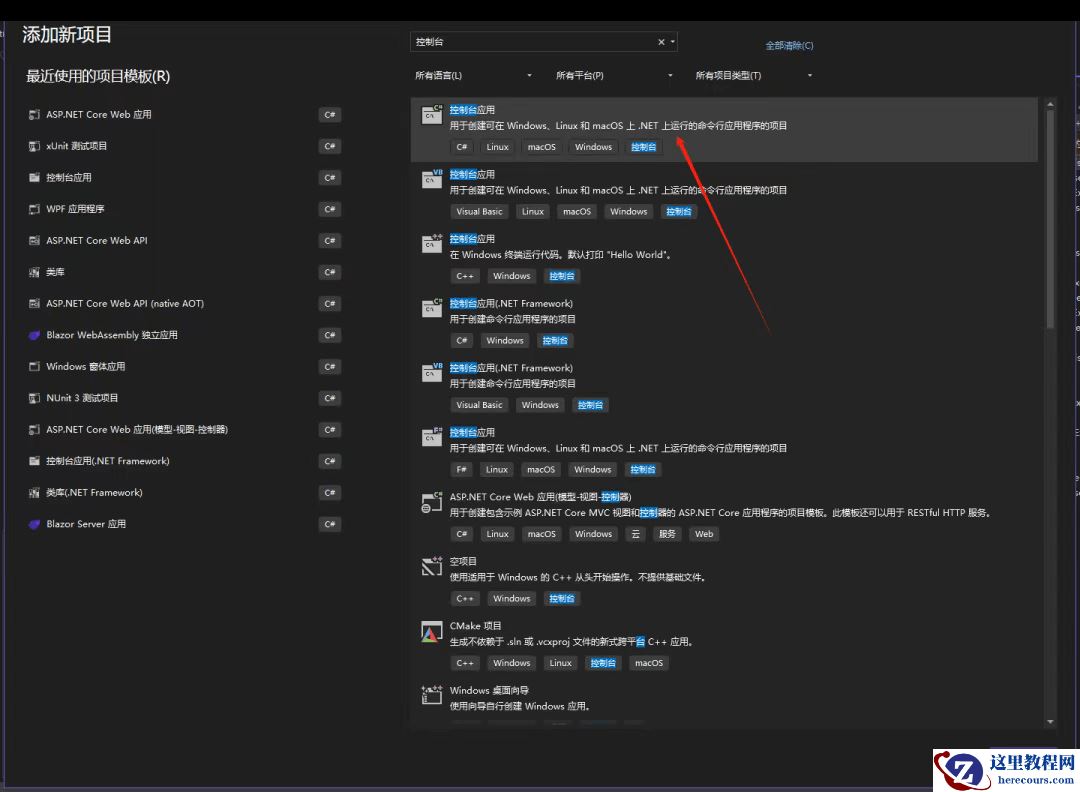This screenshot has width=1080, height=792.
Task: Select WPF 应用程序 from recent templates list
Action: tap(75, 209)
